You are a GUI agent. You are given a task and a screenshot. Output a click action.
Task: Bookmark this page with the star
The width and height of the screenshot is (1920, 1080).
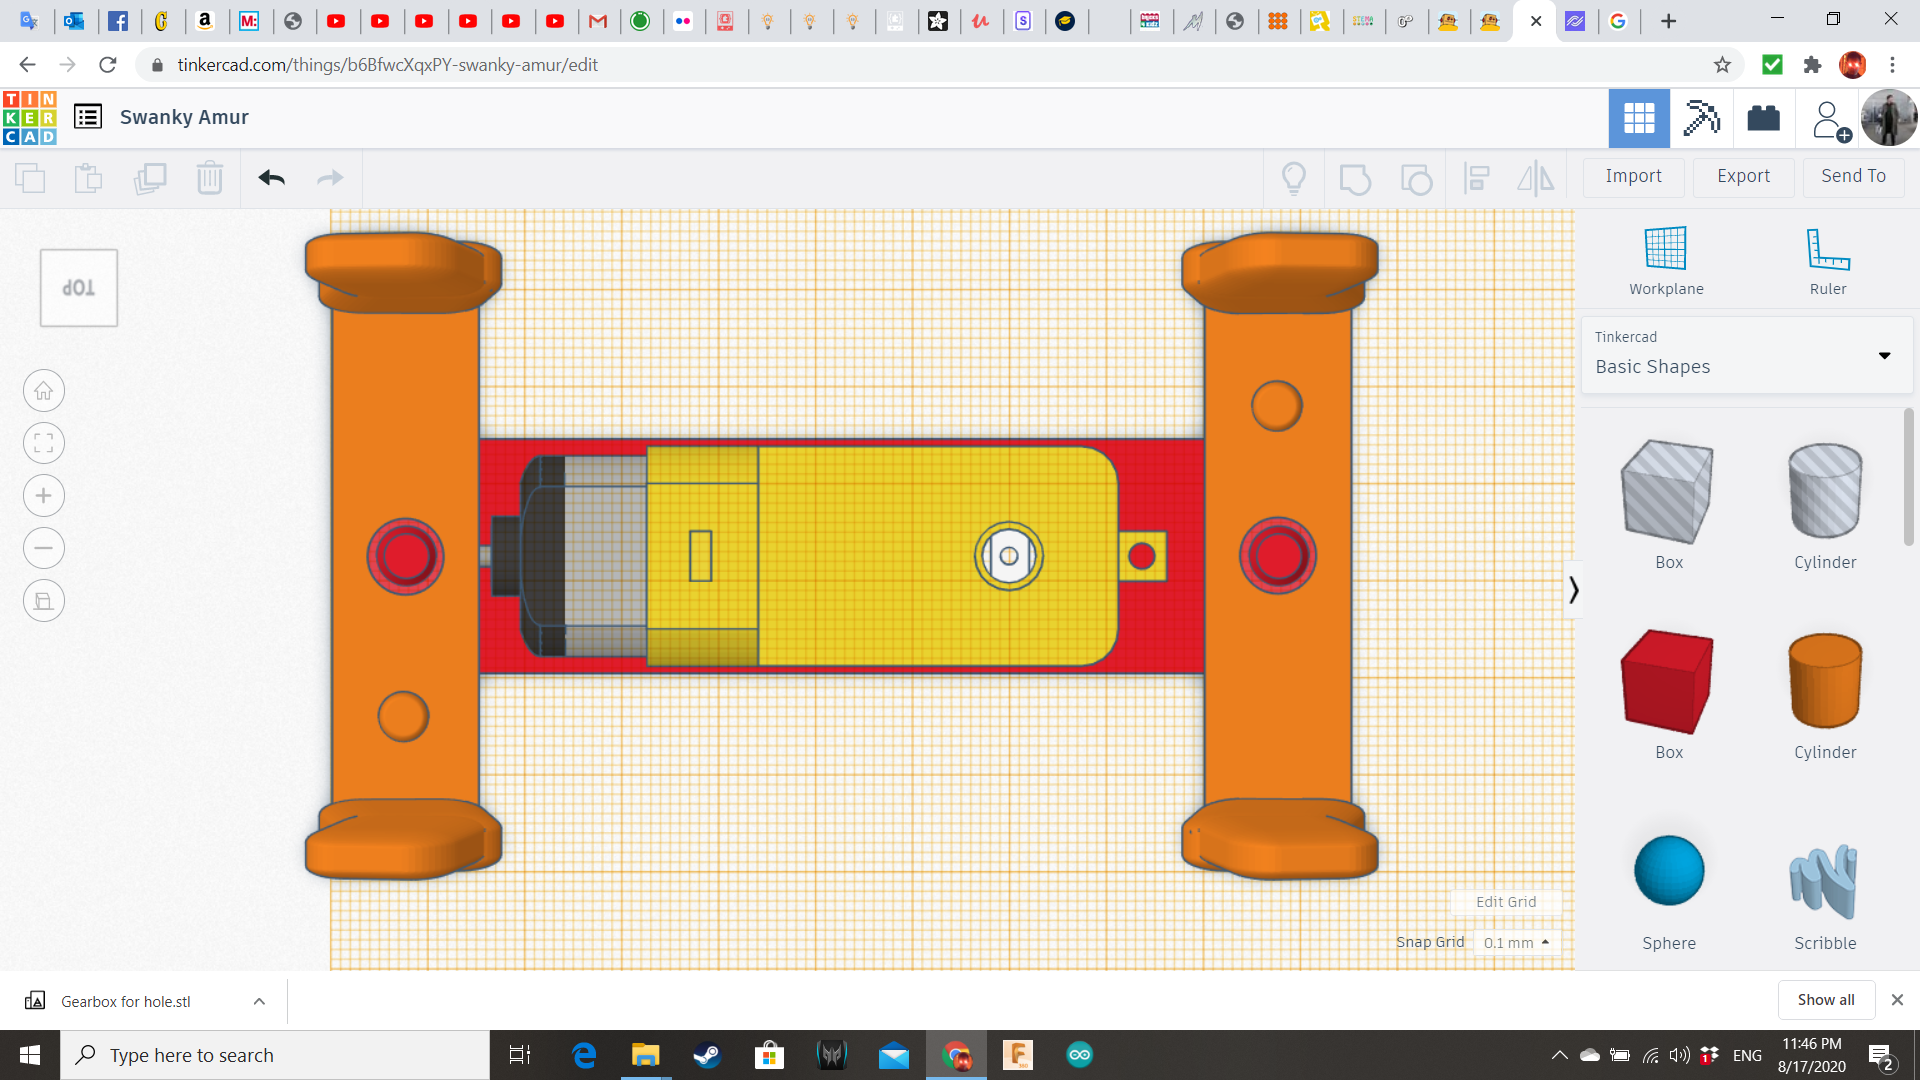1722,64
